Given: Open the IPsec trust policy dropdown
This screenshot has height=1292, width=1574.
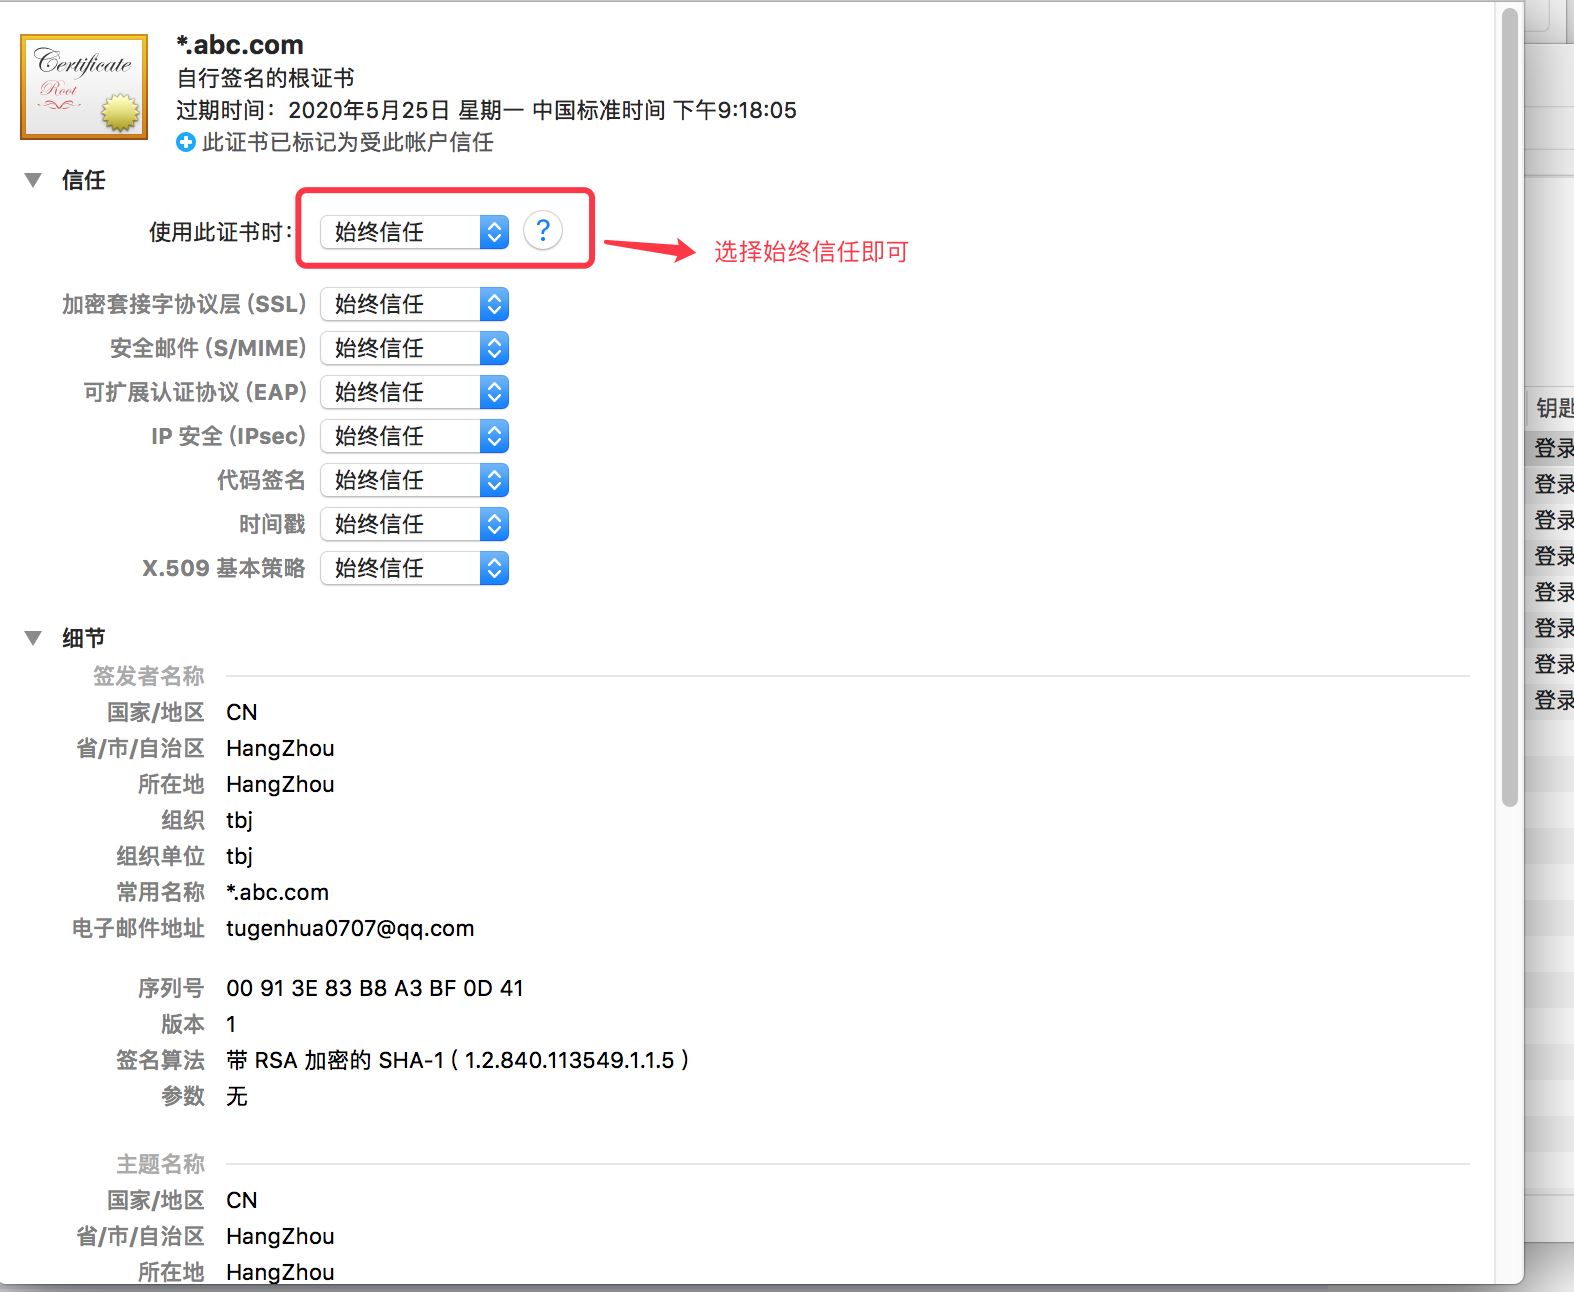Looking at the screenshot, I should click(x=414, y=436).
